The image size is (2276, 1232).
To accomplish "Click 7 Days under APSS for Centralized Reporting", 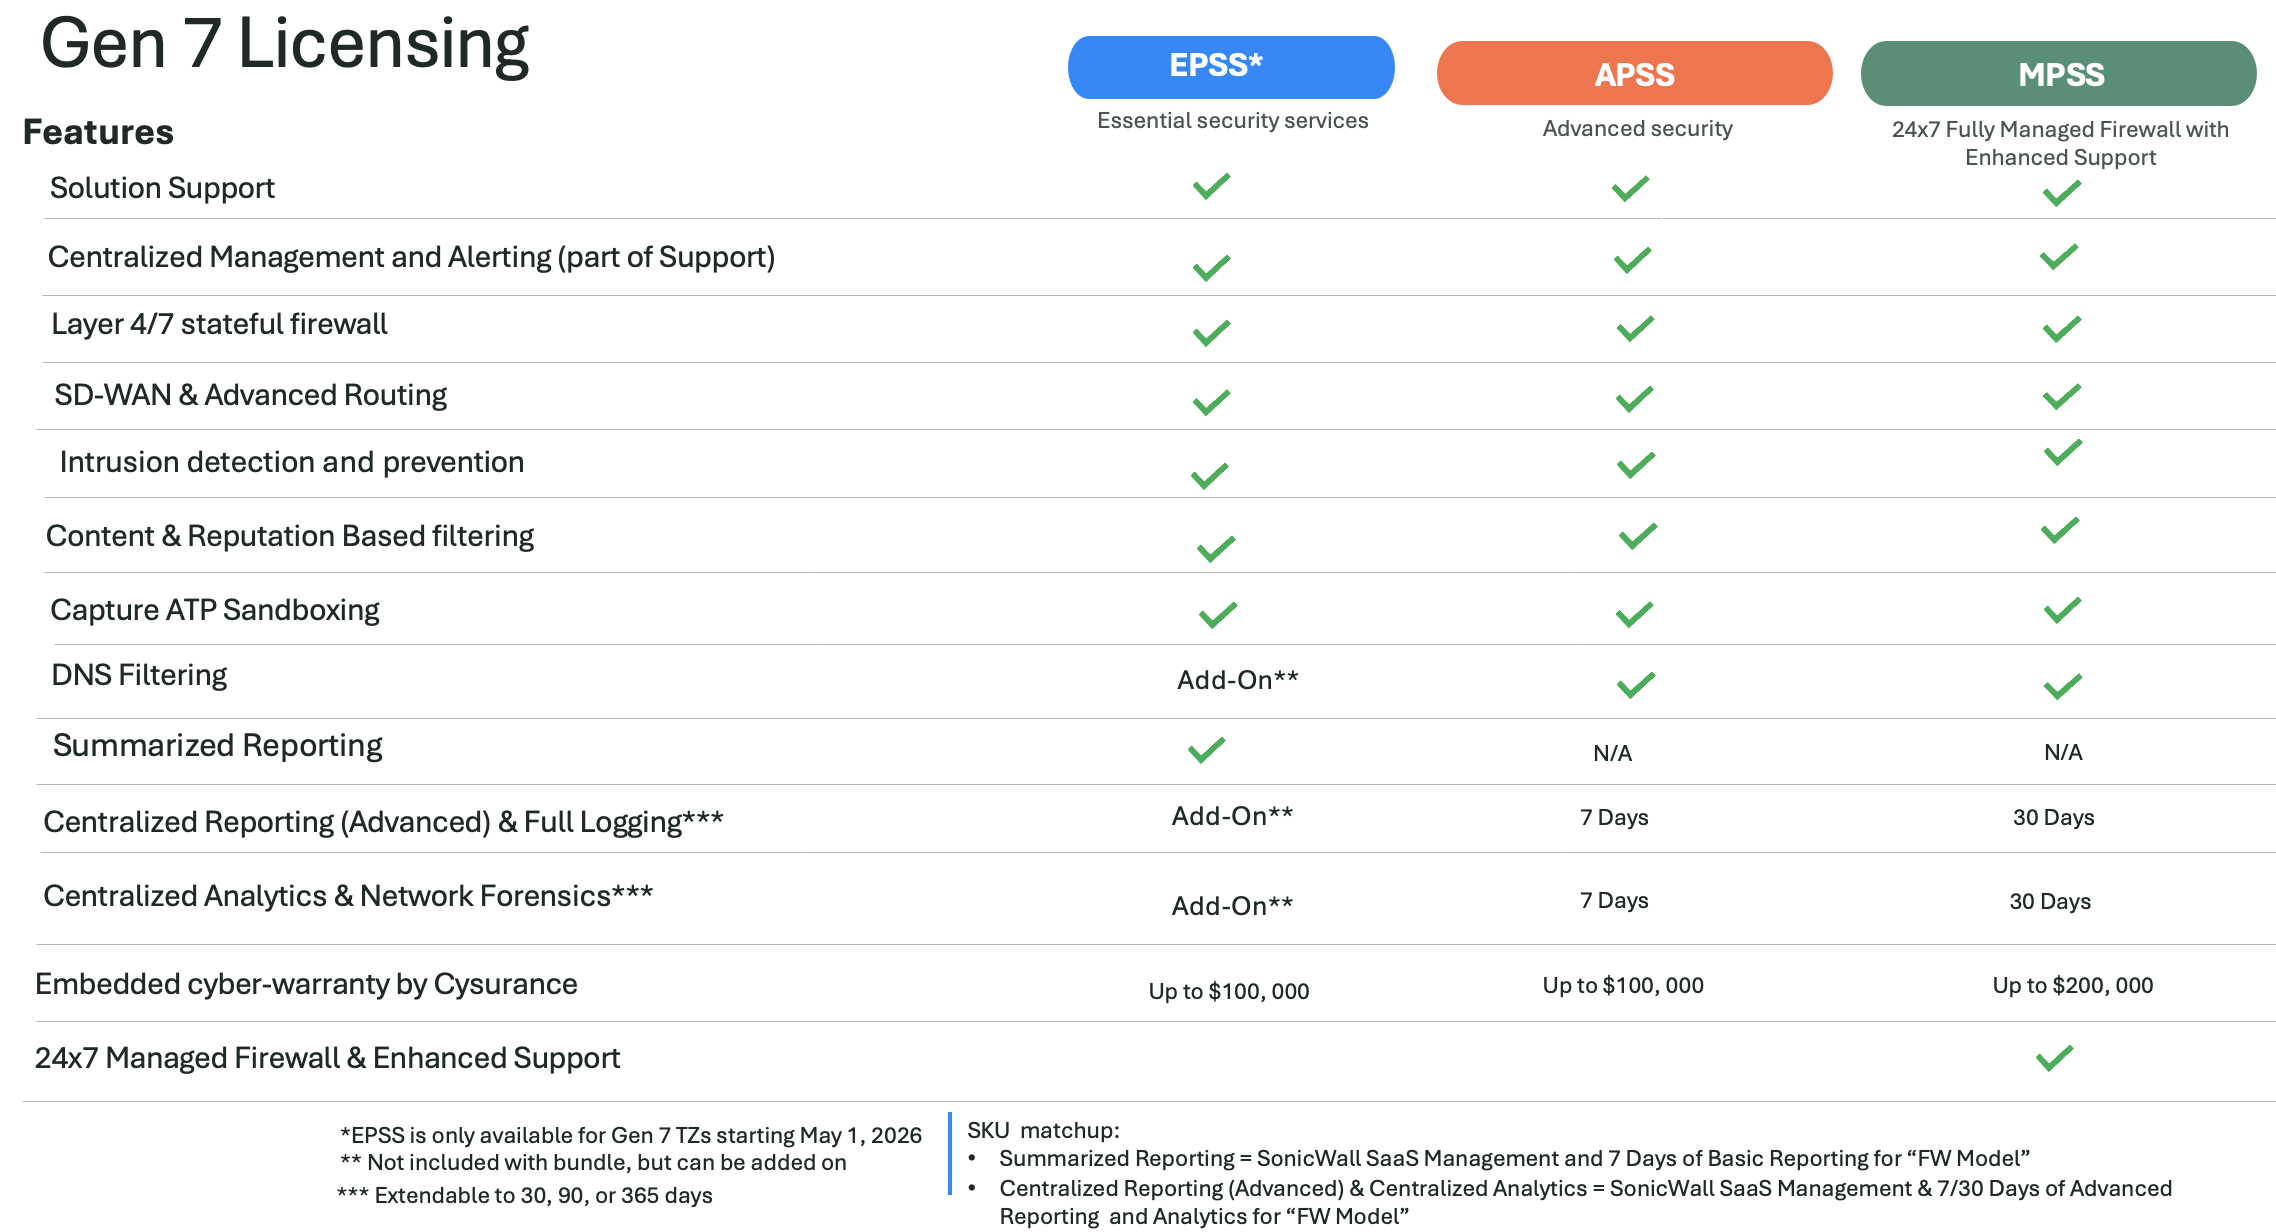I will [x=1614, y=817].
